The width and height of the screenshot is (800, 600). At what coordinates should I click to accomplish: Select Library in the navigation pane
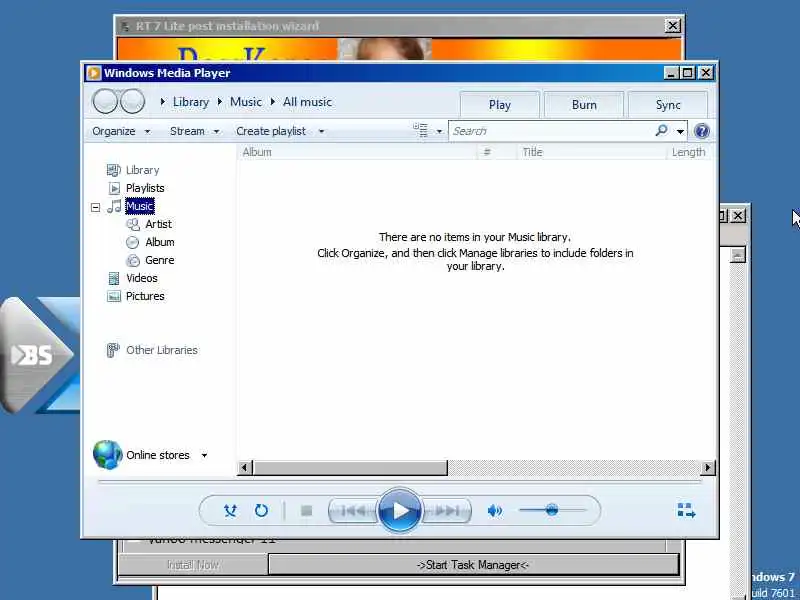(x=142, y=170)
